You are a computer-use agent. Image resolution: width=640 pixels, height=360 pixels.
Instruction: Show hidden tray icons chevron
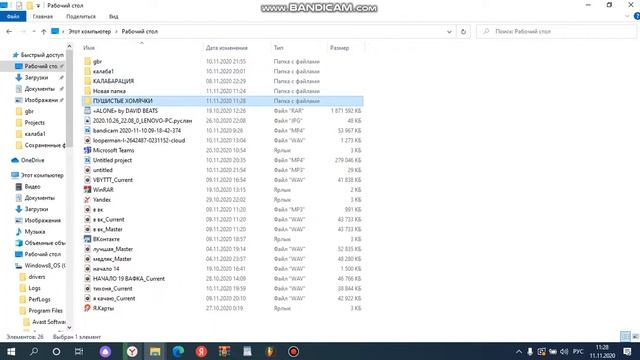pos(518,351)
